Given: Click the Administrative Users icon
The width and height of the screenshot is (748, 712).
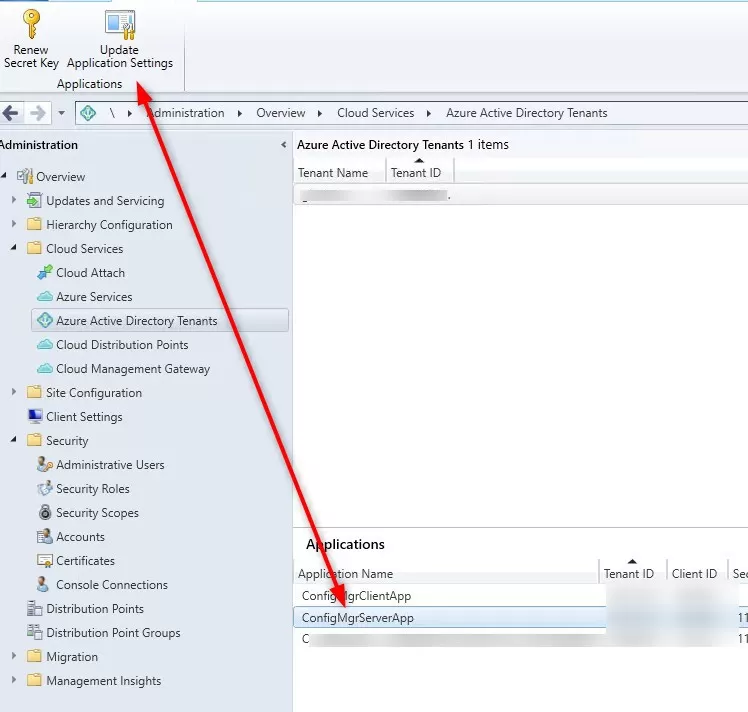Looking at the screenshot, I should click(x=45, y=464).
